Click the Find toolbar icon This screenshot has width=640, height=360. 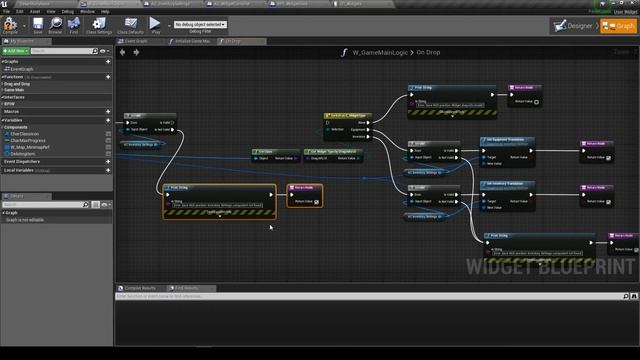(x=74, y=24)
